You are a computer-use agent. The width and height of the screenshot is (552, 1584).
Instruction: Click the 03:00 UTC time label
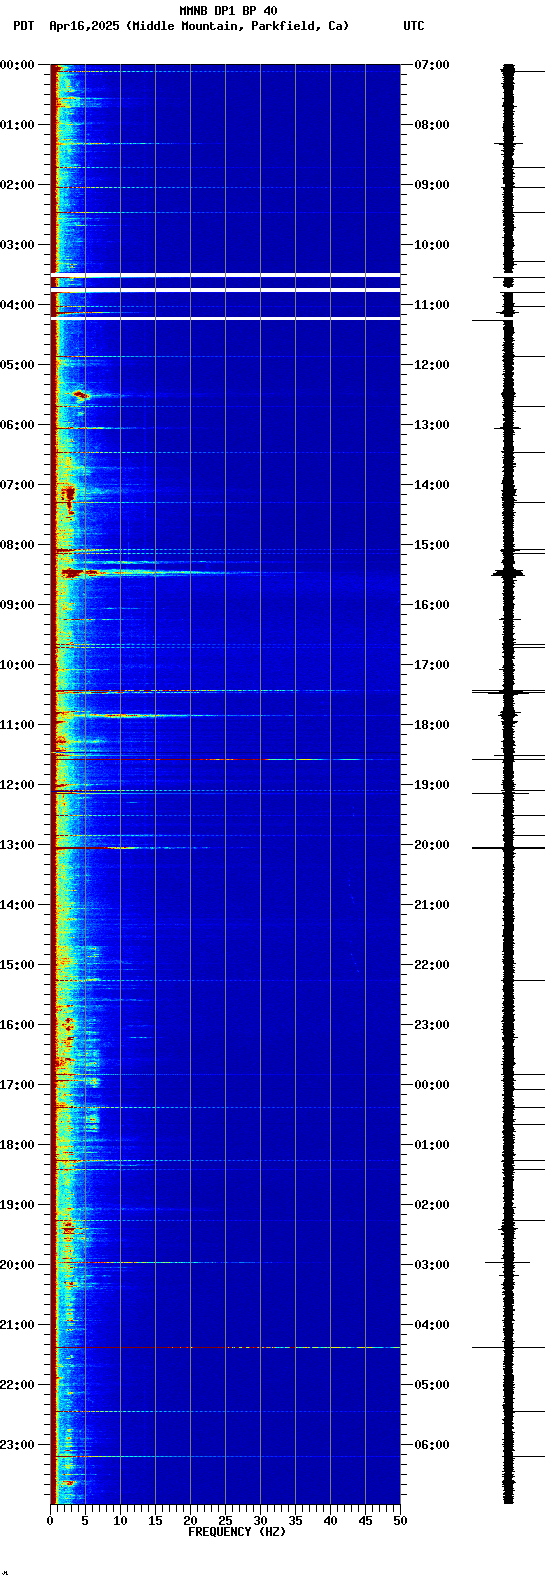click(x=432, y=1265)
